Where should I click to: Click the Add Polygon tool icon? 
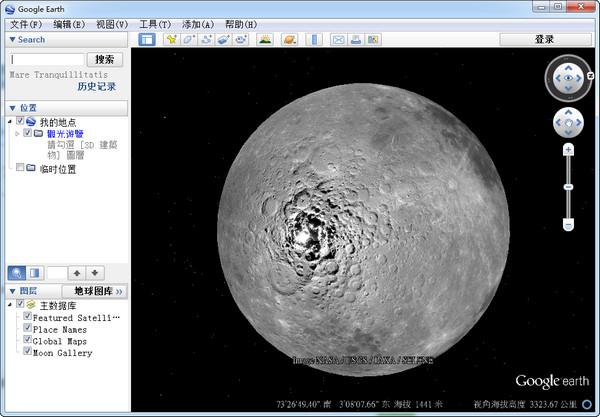(189, 39)
